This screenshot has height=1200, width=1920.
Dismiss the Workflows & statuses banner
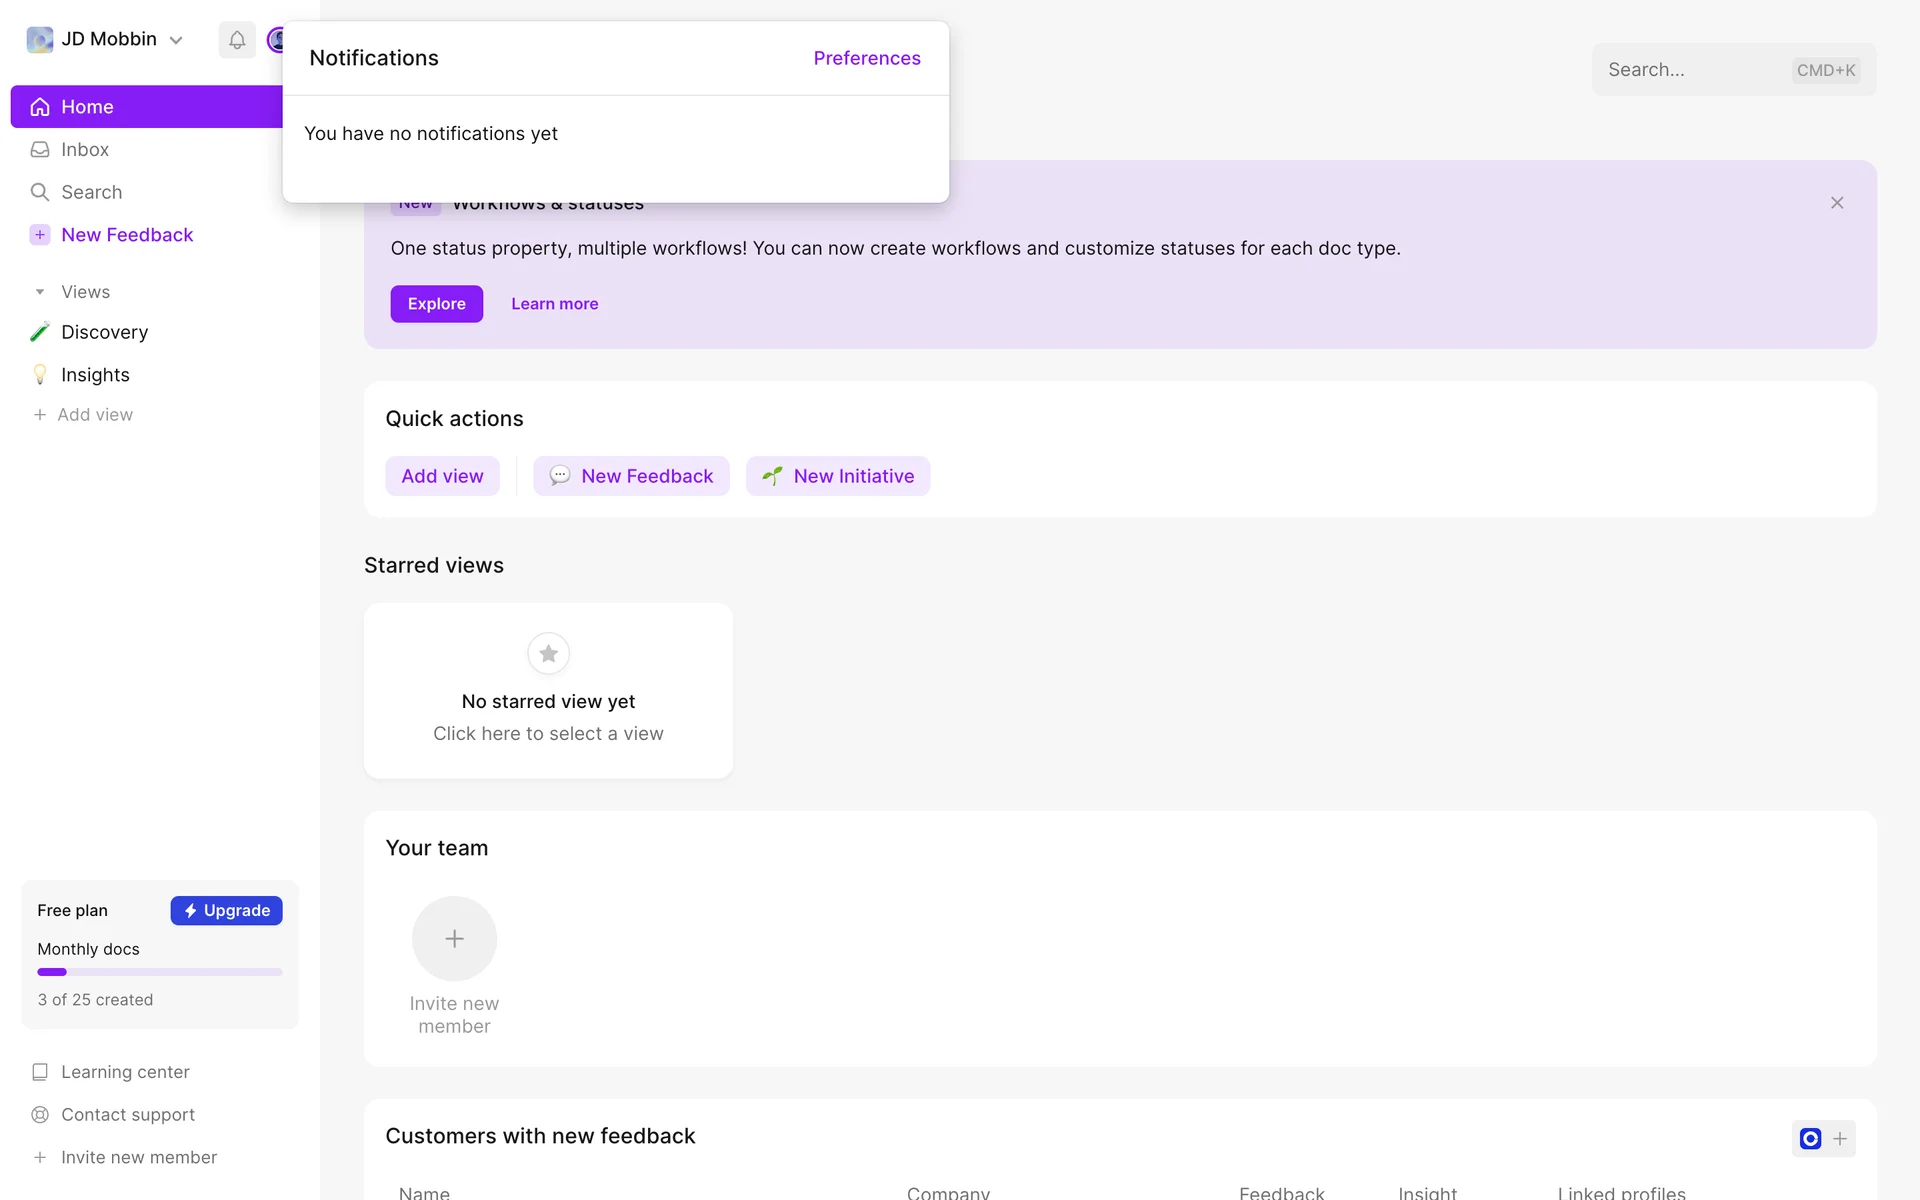coord(1837,203)
